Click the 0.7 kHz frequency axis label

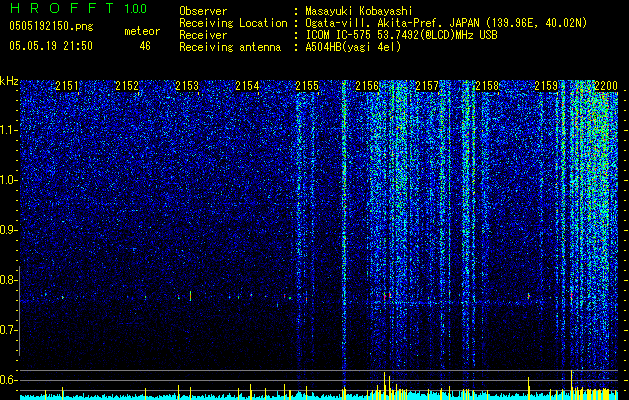point(9,330)
